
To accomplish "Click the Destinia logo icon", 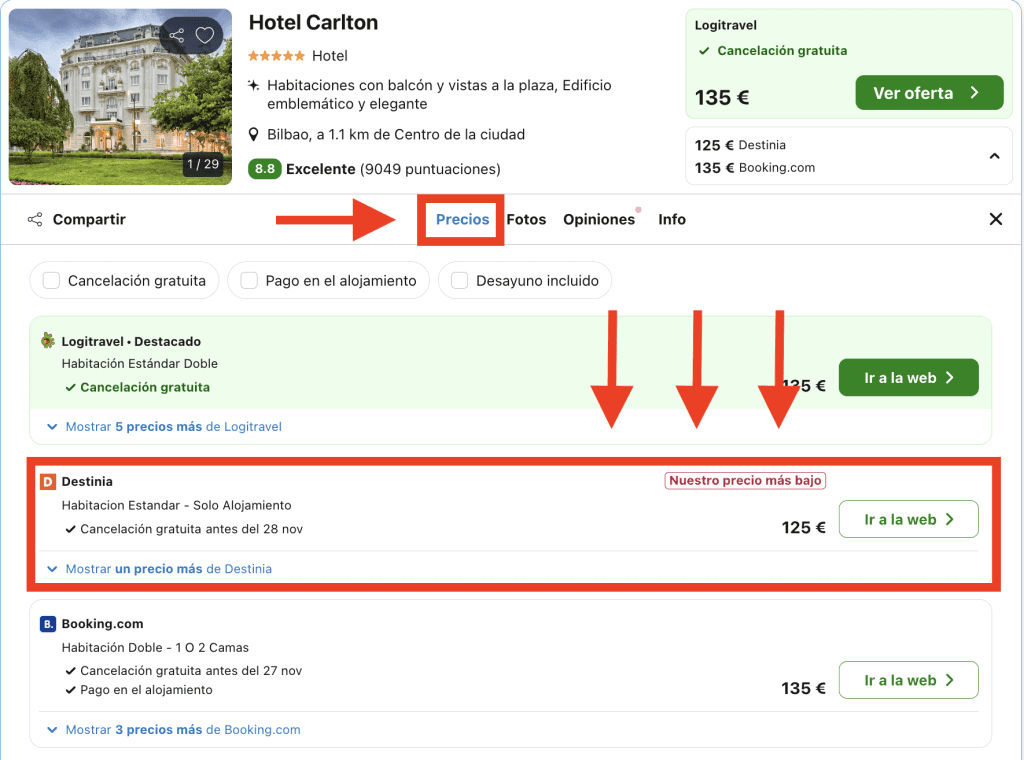I will pyautogui.click(x=48, y=482).
